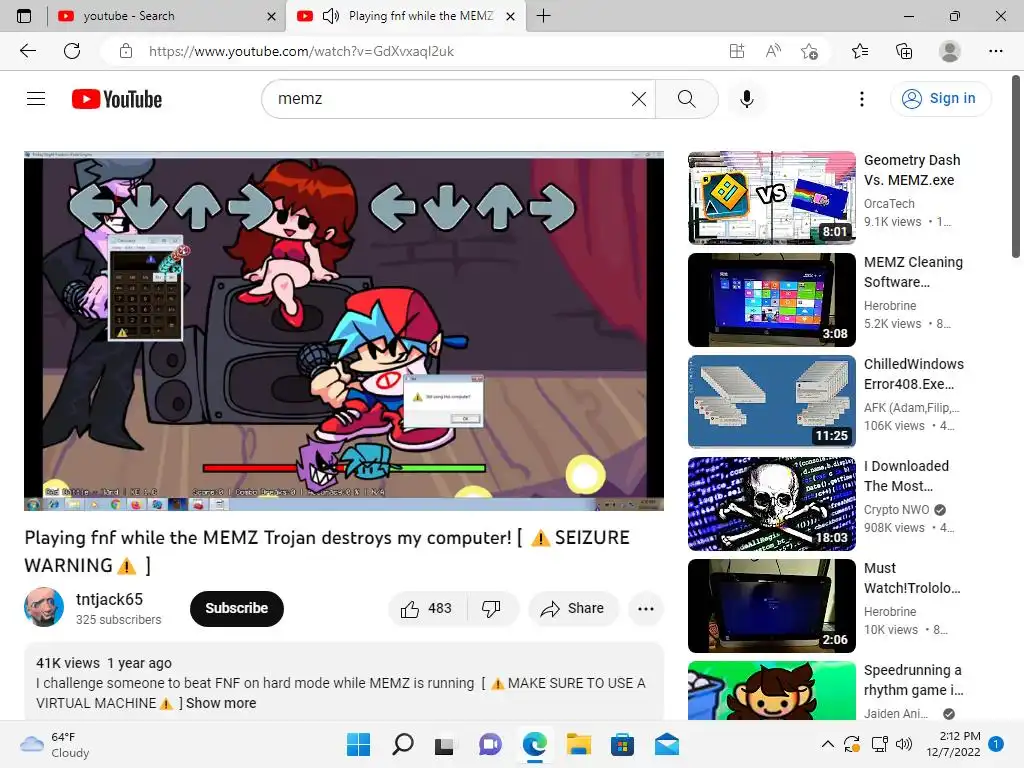Viewport: 1024px width, 768px height.
Task: Open the OrcaTech channel name
Action: point(889,204)
